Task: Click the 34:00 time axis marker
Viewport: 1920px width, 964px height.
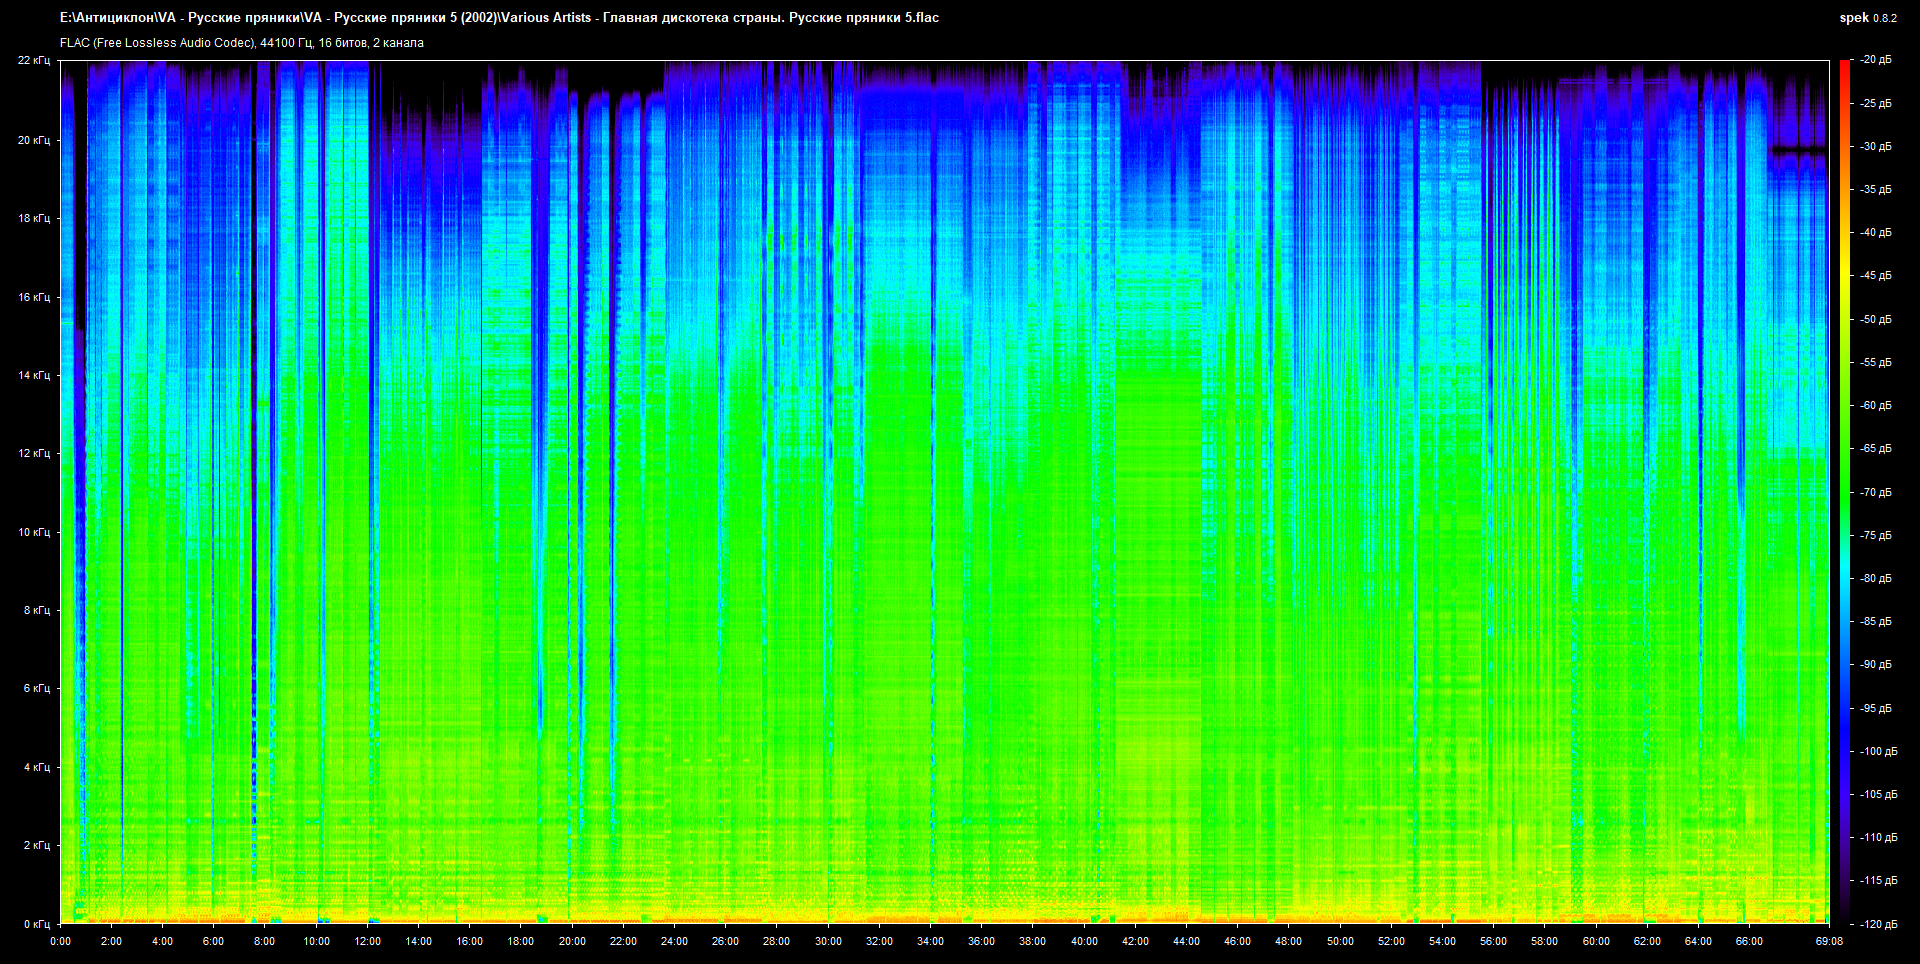Action: point(930,941)
